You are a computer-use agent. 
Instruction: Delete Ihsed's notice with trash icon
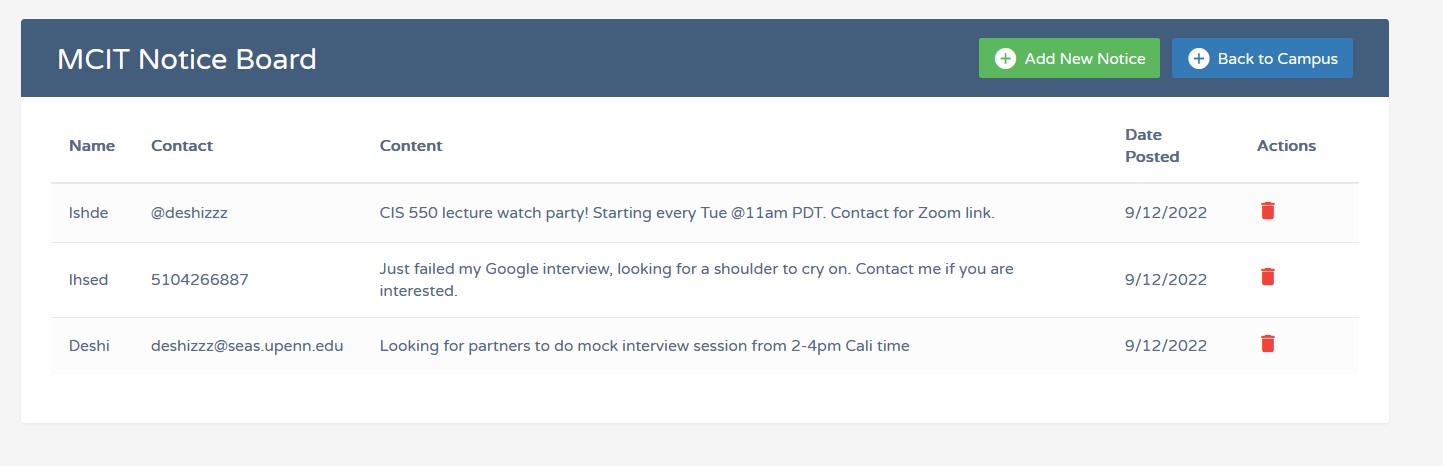(1267, 277)
